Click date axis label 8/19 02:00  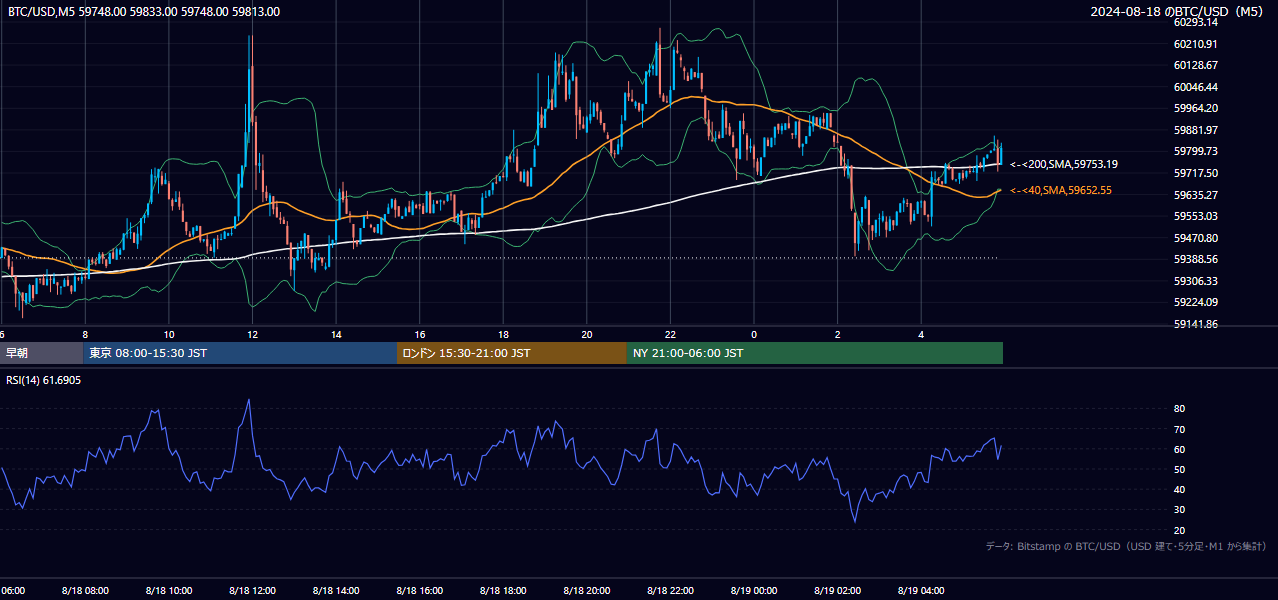point(838,591)
